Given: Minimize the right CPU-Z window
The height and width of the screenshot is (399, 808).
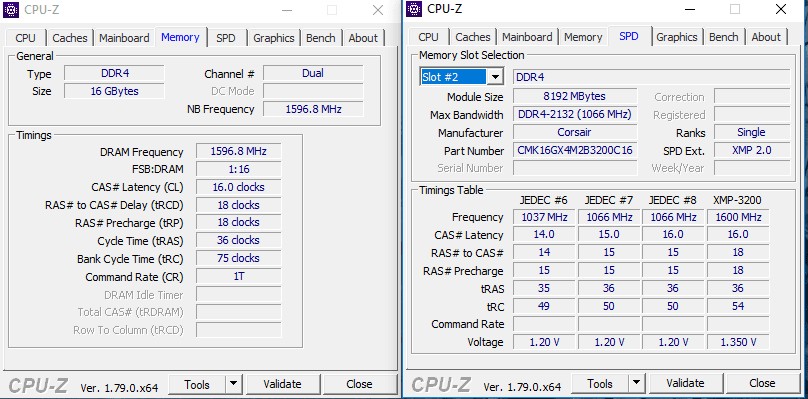Looking at the screenshot, I should 691,9.
